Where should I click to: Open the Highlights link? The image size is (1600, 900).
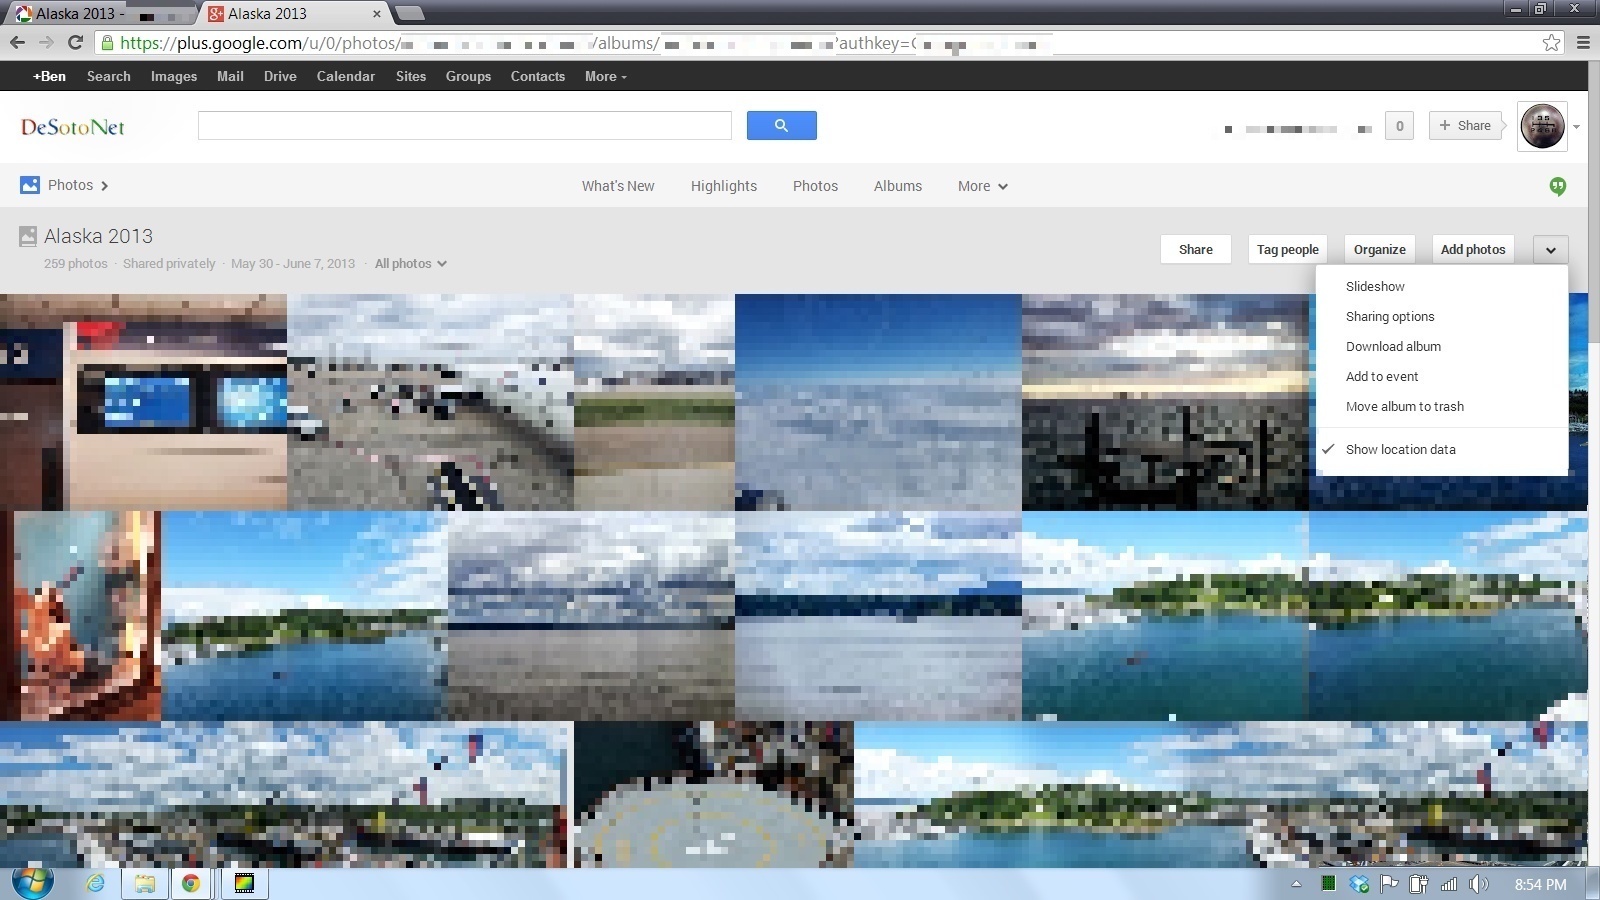723,186
